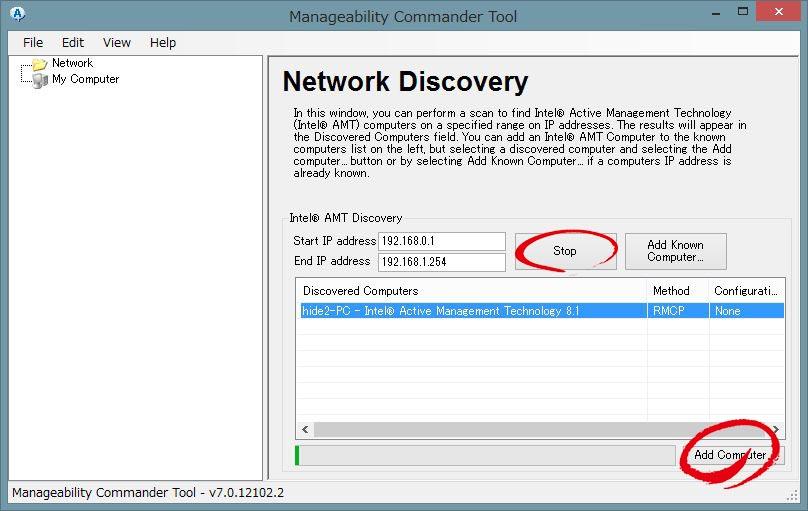Screen dimensions: 808x511
Task: Click the application icon in title bar
Action: (18, 14)
